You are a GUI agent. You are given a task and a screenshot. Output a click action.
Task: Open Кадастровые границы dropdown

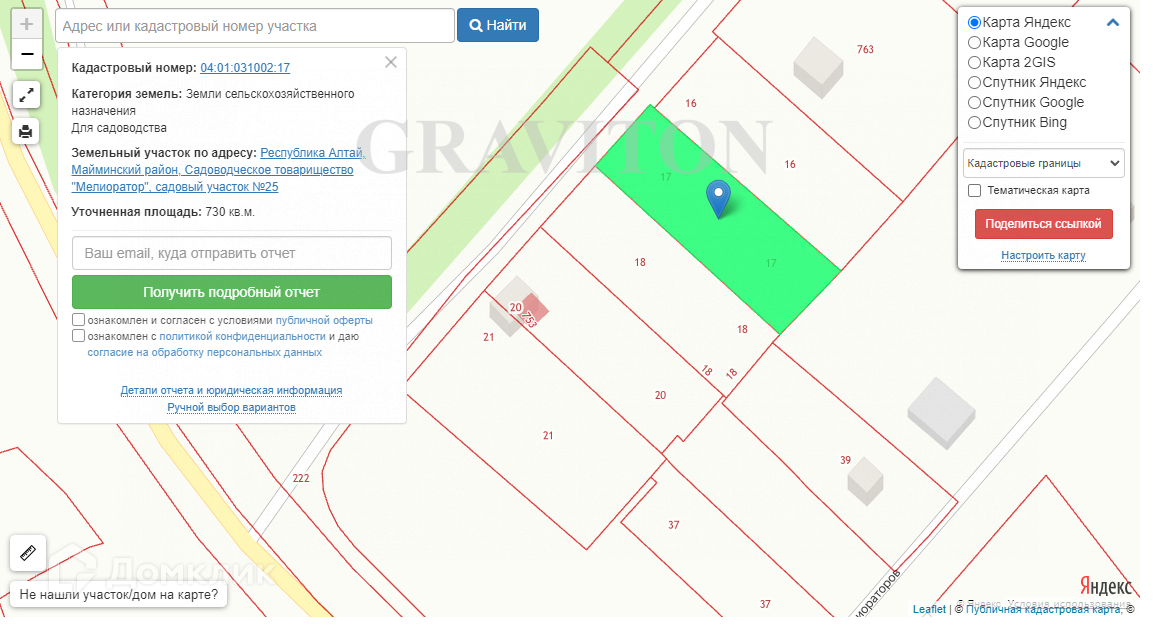point(1044,164)
